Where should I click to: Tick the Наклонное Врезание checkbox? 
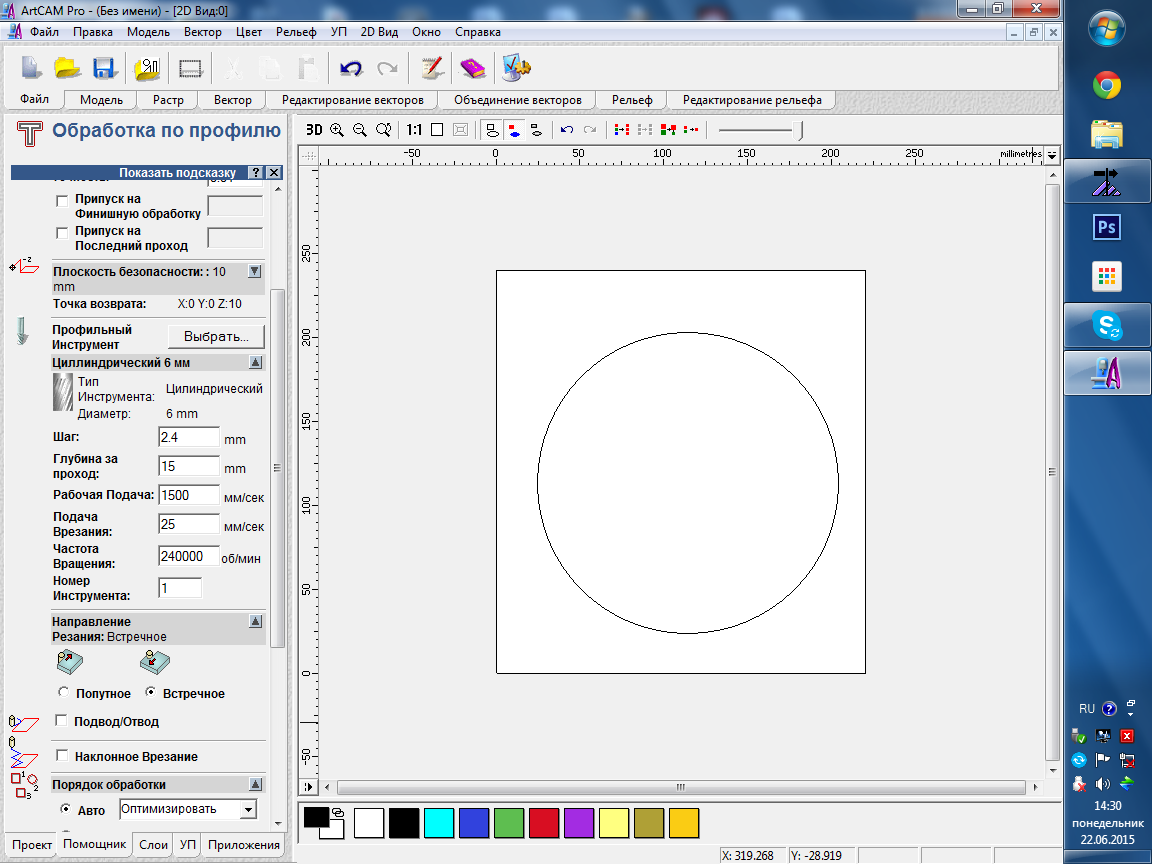click(62, 757)
